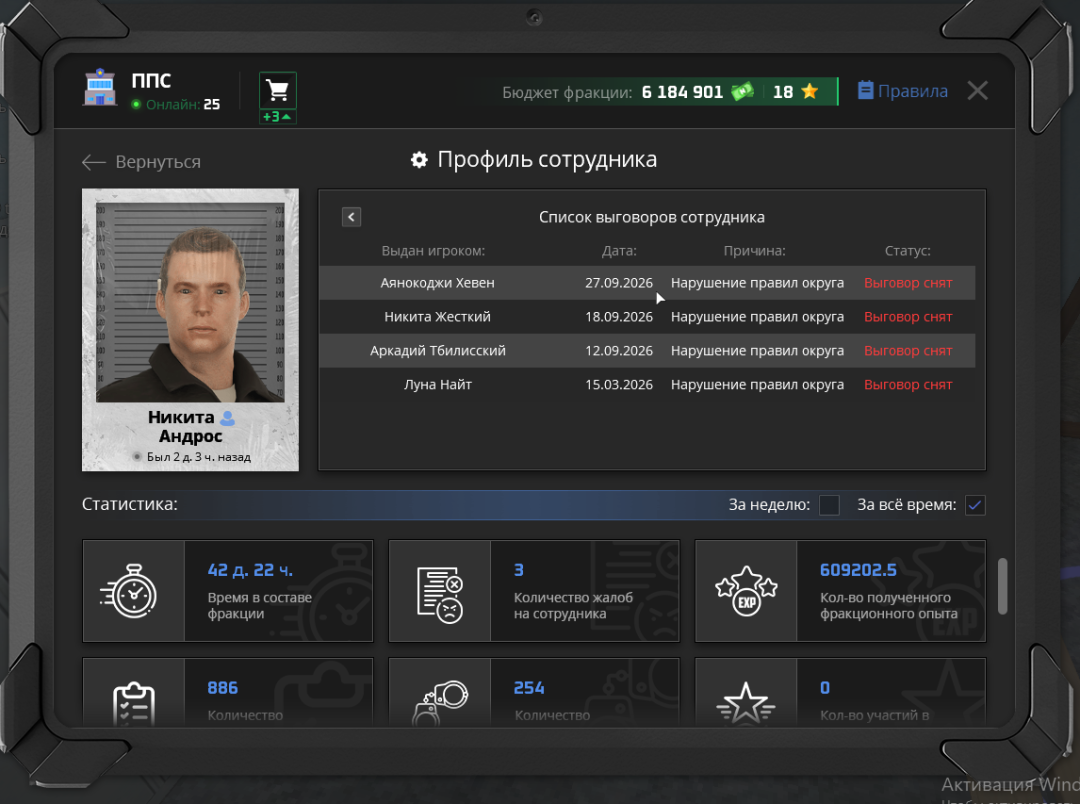Click the blue user icon beside Никита
This screenshot has height=804, width=1080.
pos(227,418)
